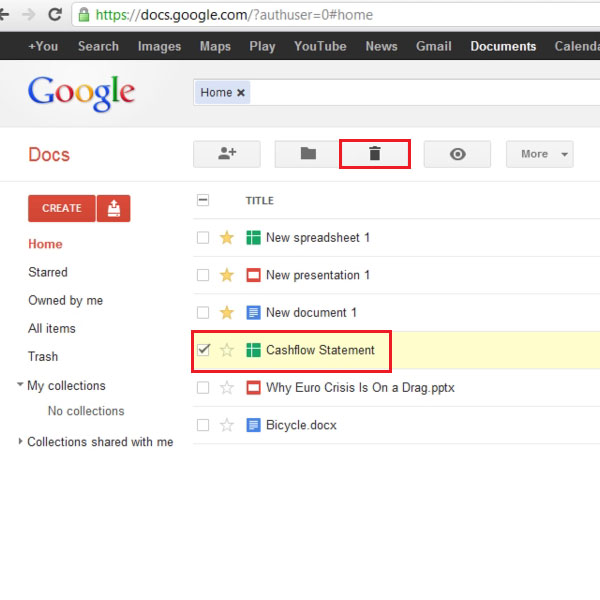The width and height of the screenshot is (600, 600).
Task: Click Documents in the Google bar
Action: [503, 46]
